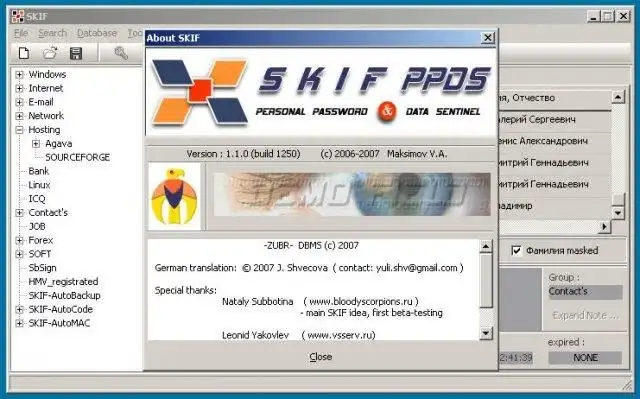Select the Hosting tree label

click(44, 130)
